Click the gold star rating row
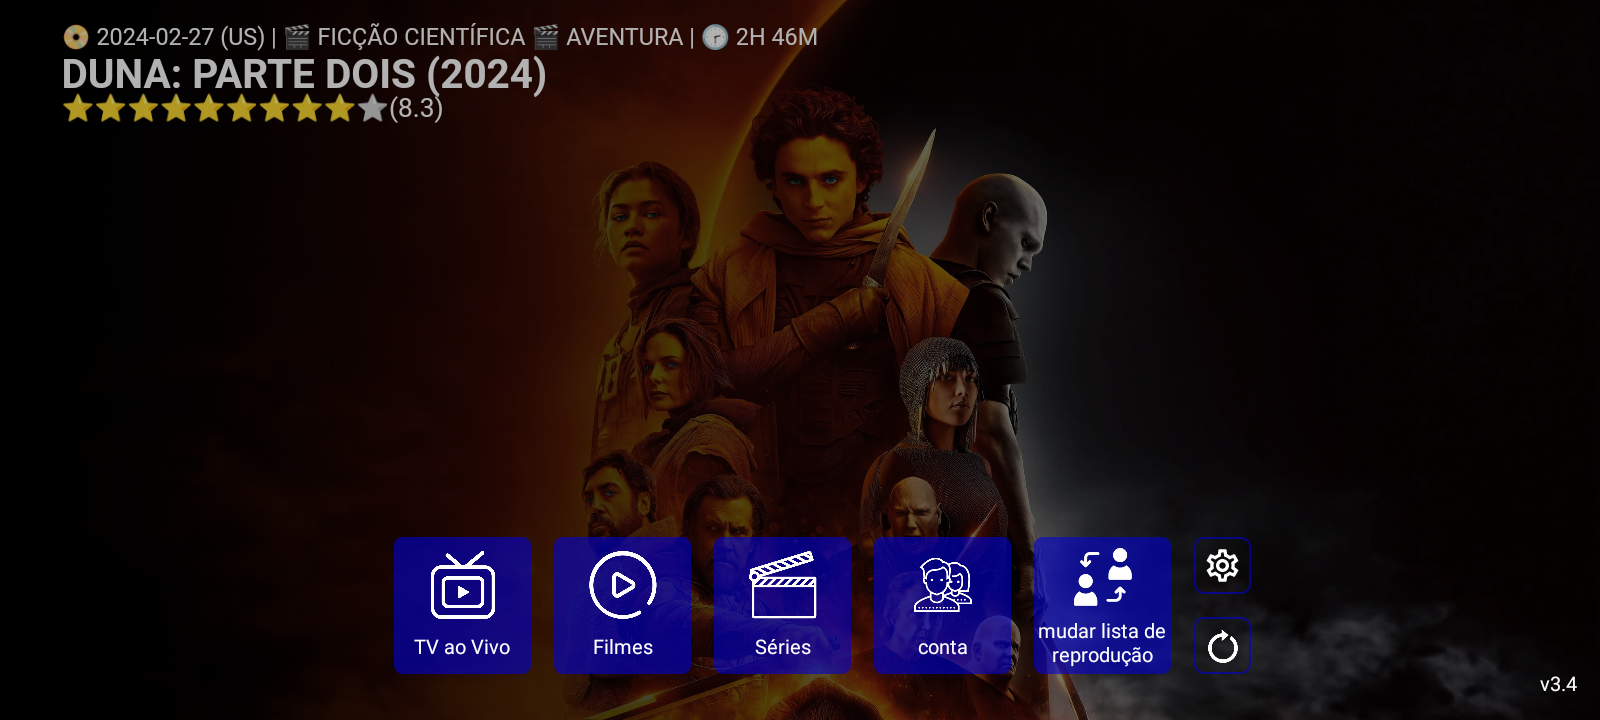This screenshot has height=720, width=1600. point(224,108)
